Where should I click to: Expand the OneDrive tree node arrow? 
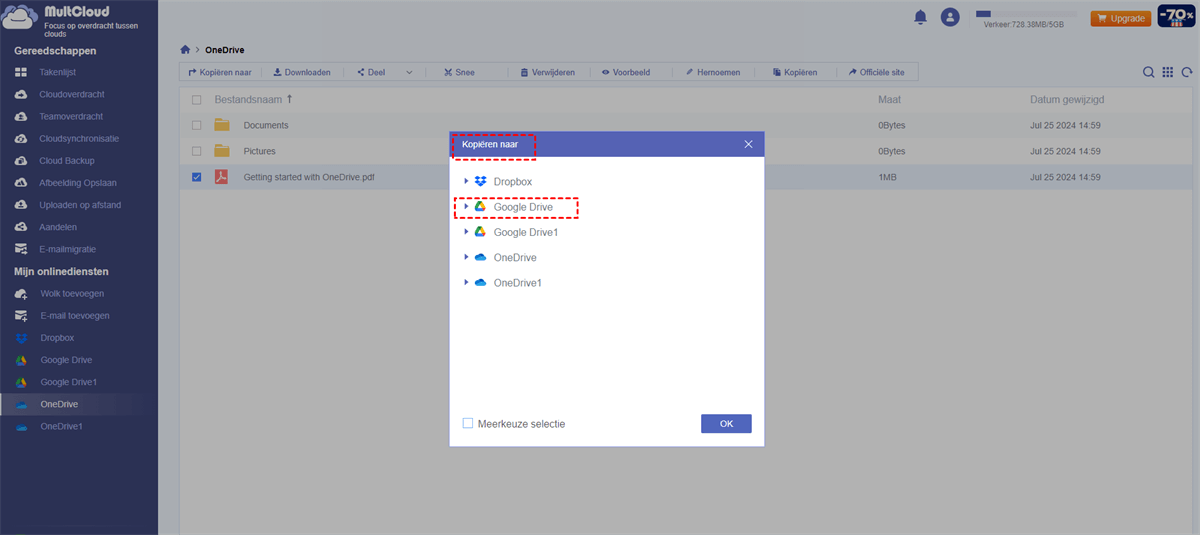pos(466,257)
